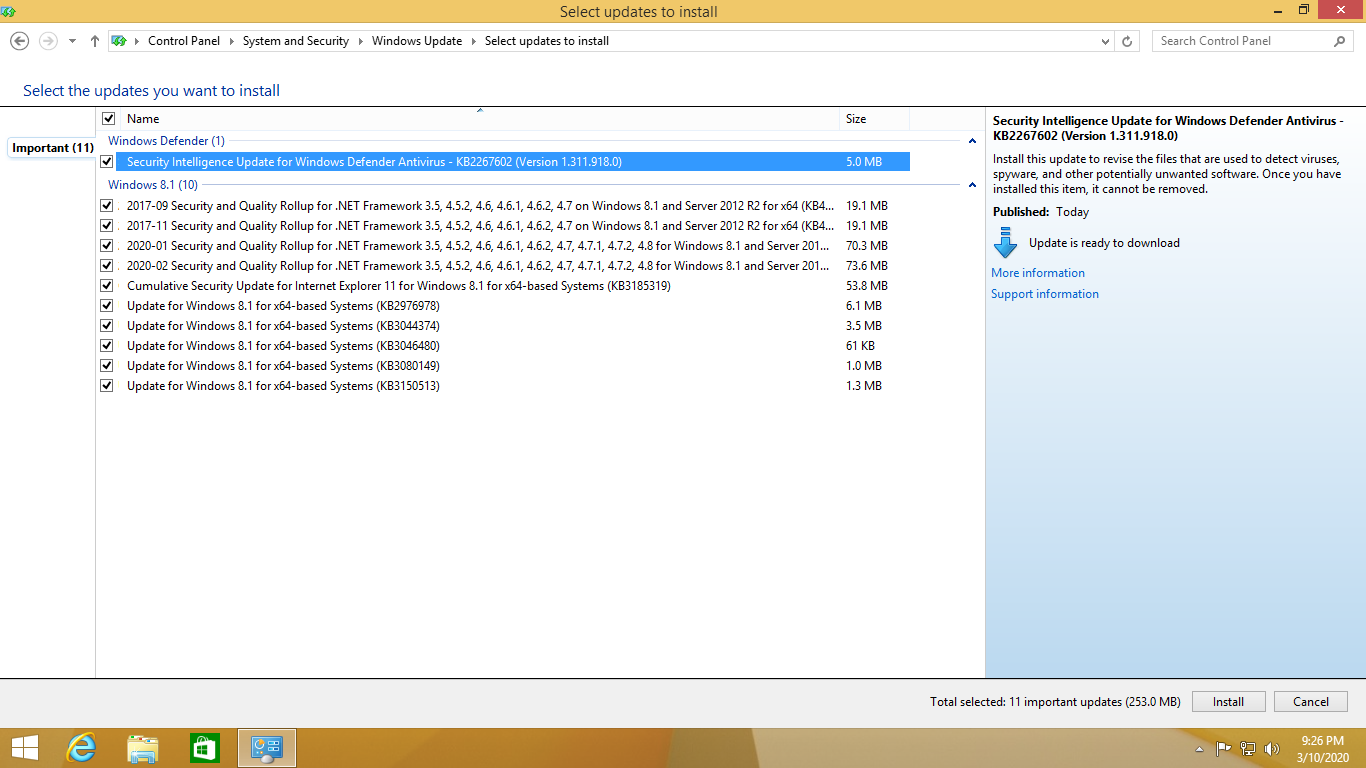Screen dimensions: 1366x768
Task: Open Windows Store from taskbar
Action: [205, 748]
